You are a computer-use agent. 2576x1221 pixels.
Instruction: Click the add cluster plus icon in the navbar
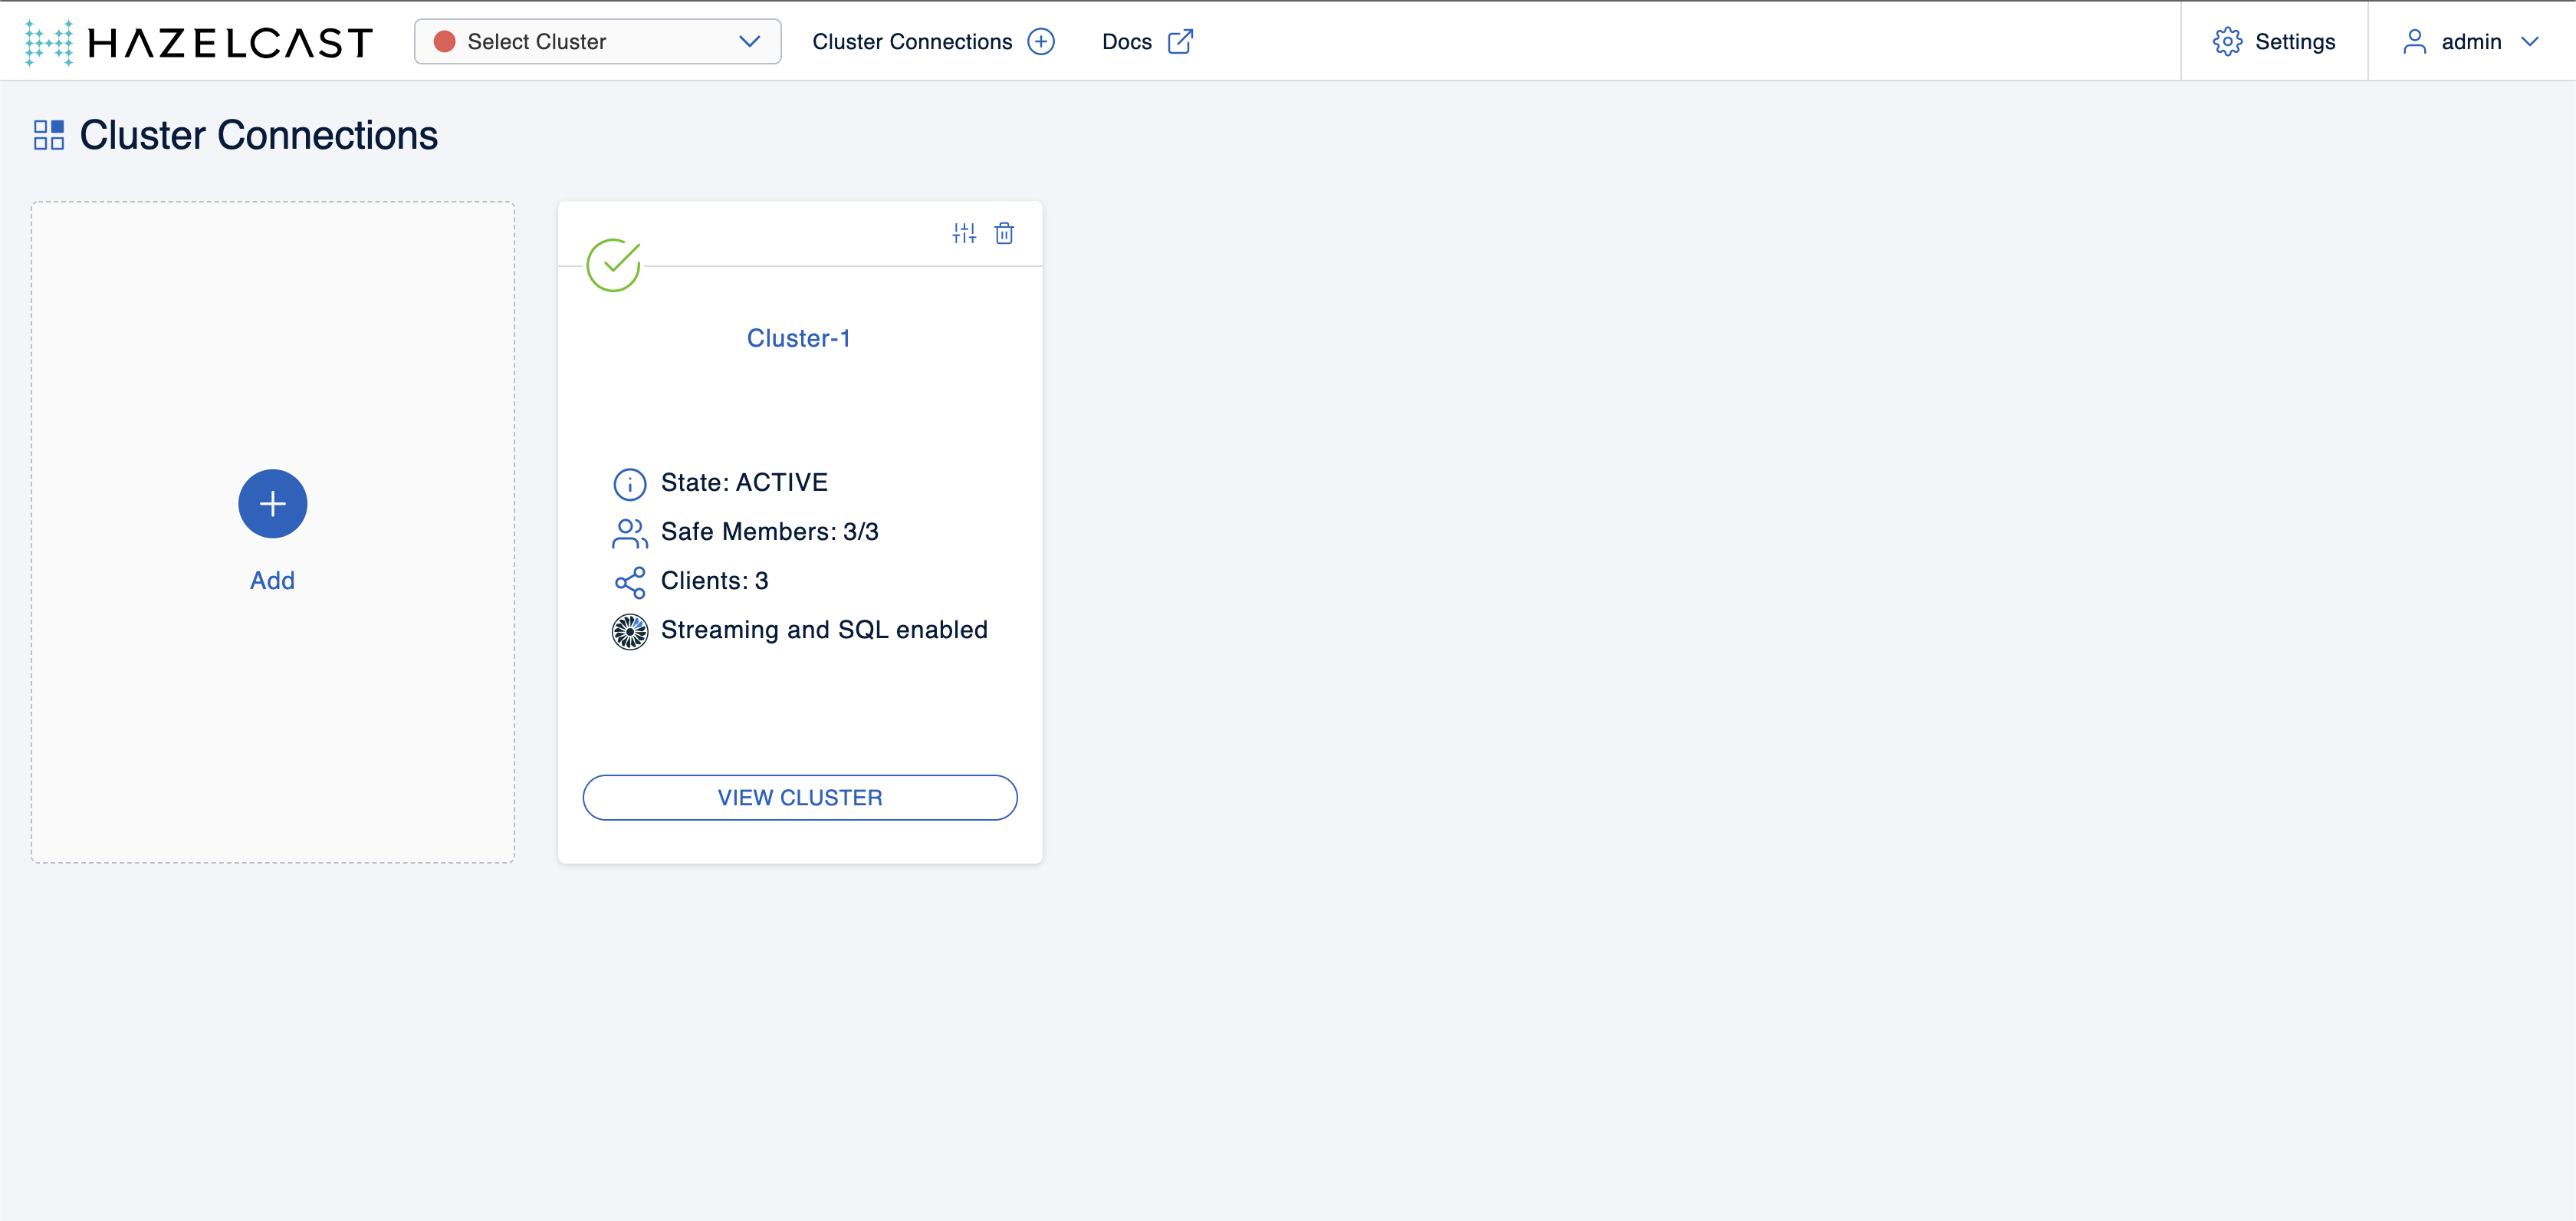coord(1041,41)
